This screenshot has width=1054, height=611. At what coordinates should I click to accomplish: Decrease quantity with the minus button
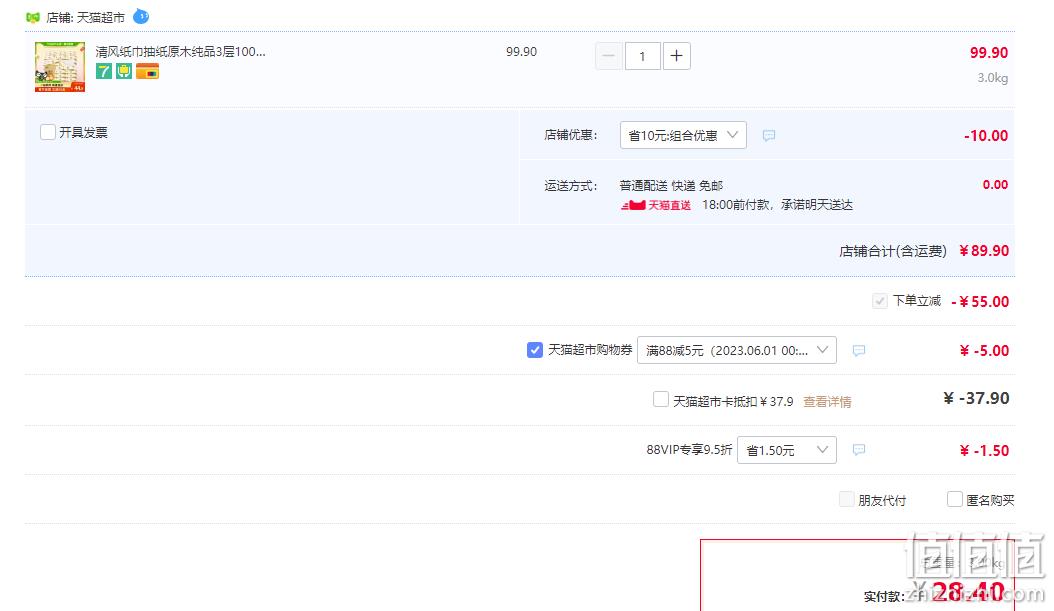(608, 56)
